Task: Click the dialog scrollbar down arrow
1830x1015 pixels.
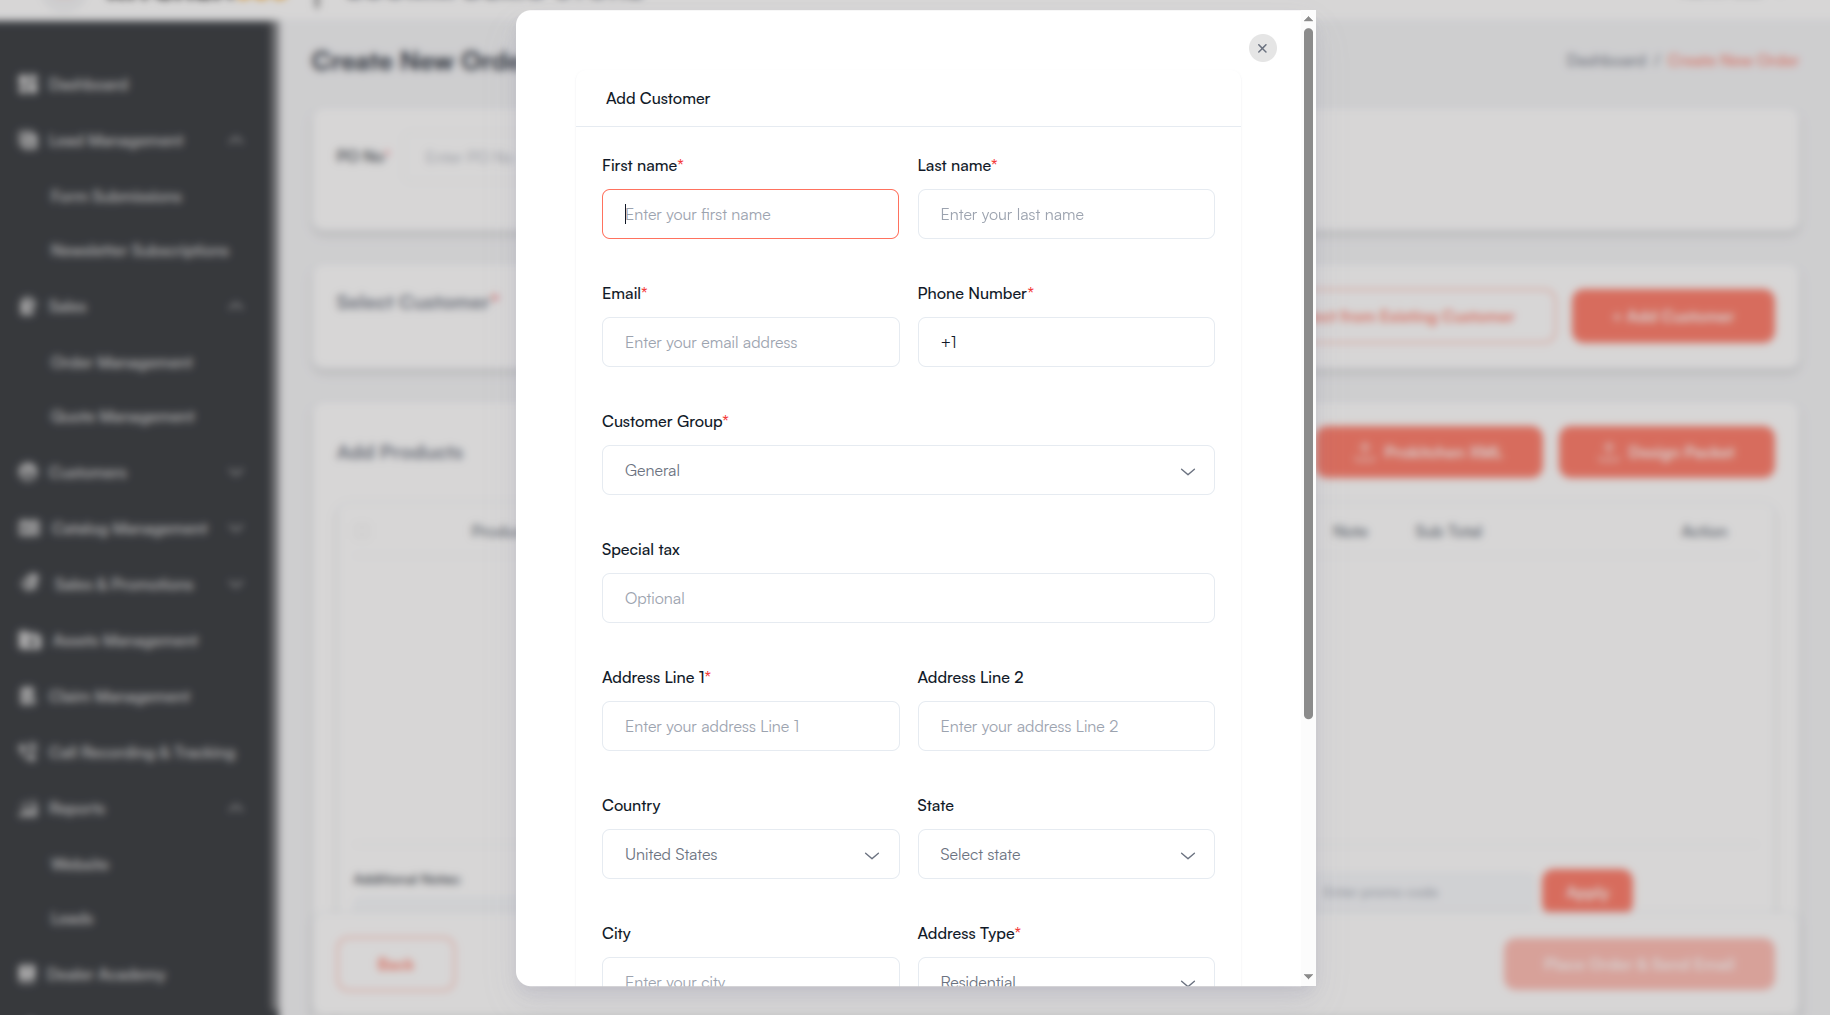Action: click(x=1308, y=977)
